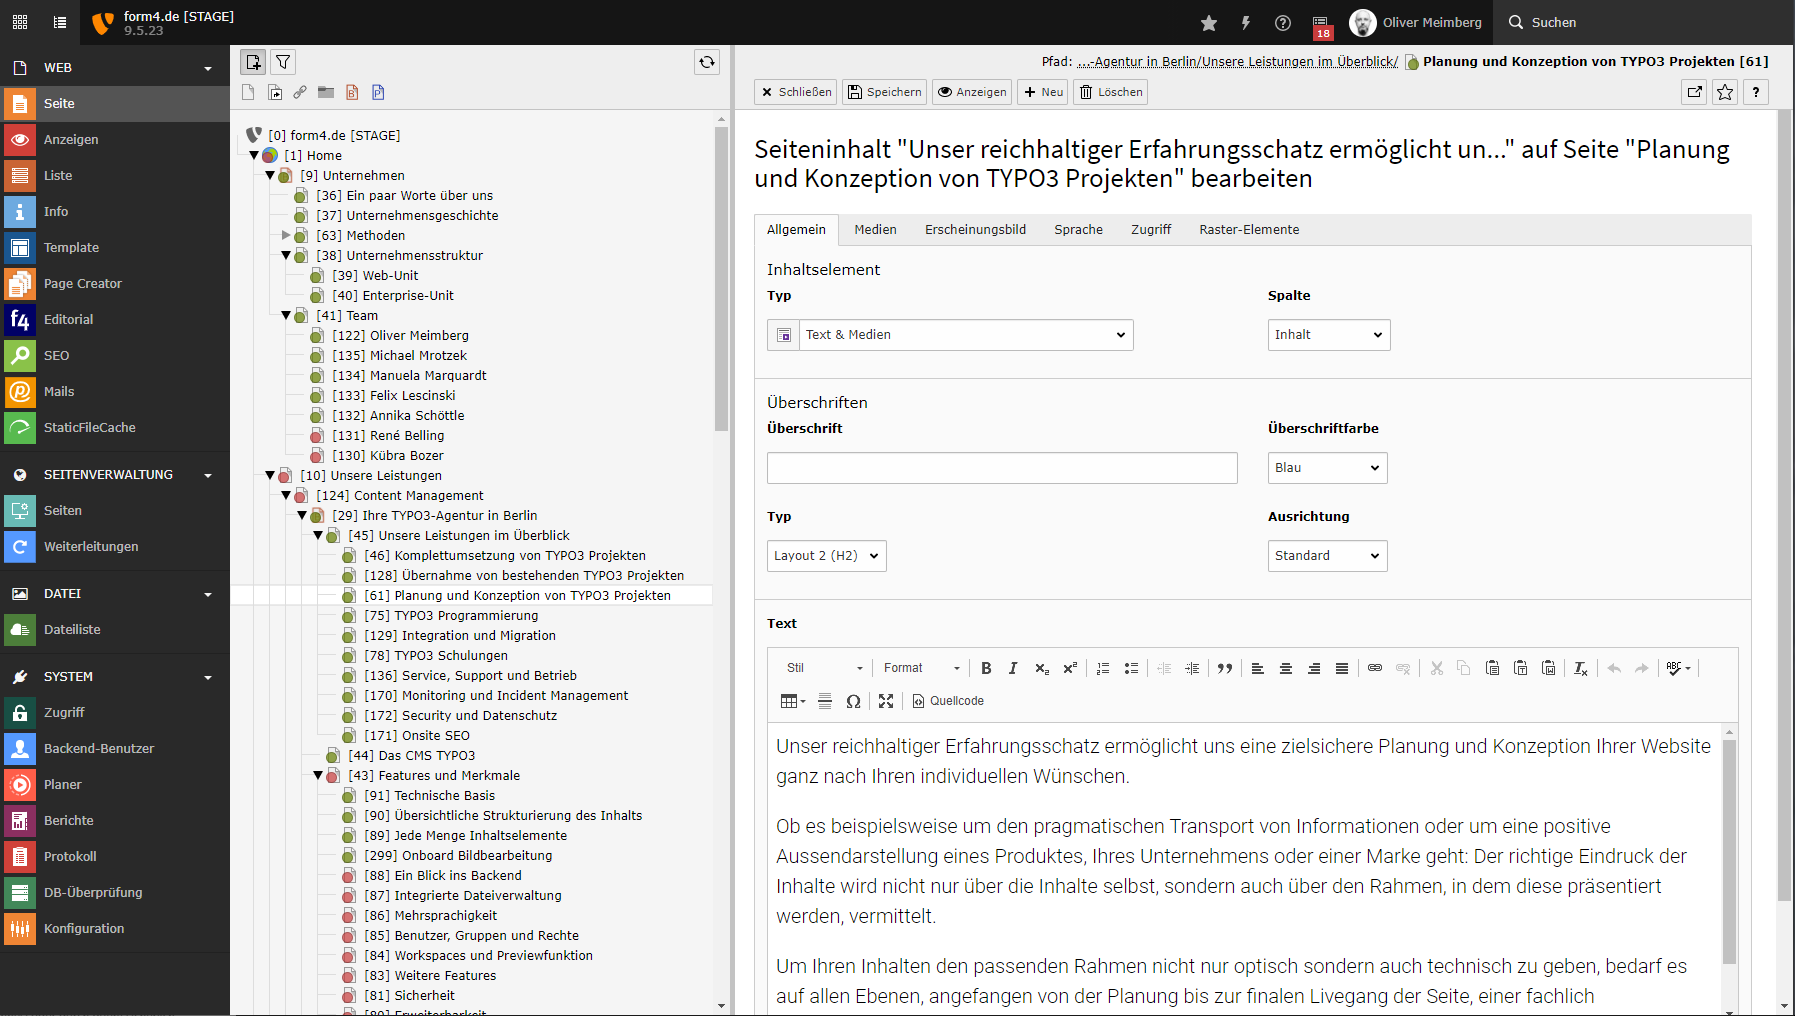Image resolution: width=1795 pixels, height=1016 pixels.
Task: Reload the page tree
Action: click(x=707, y=62)
